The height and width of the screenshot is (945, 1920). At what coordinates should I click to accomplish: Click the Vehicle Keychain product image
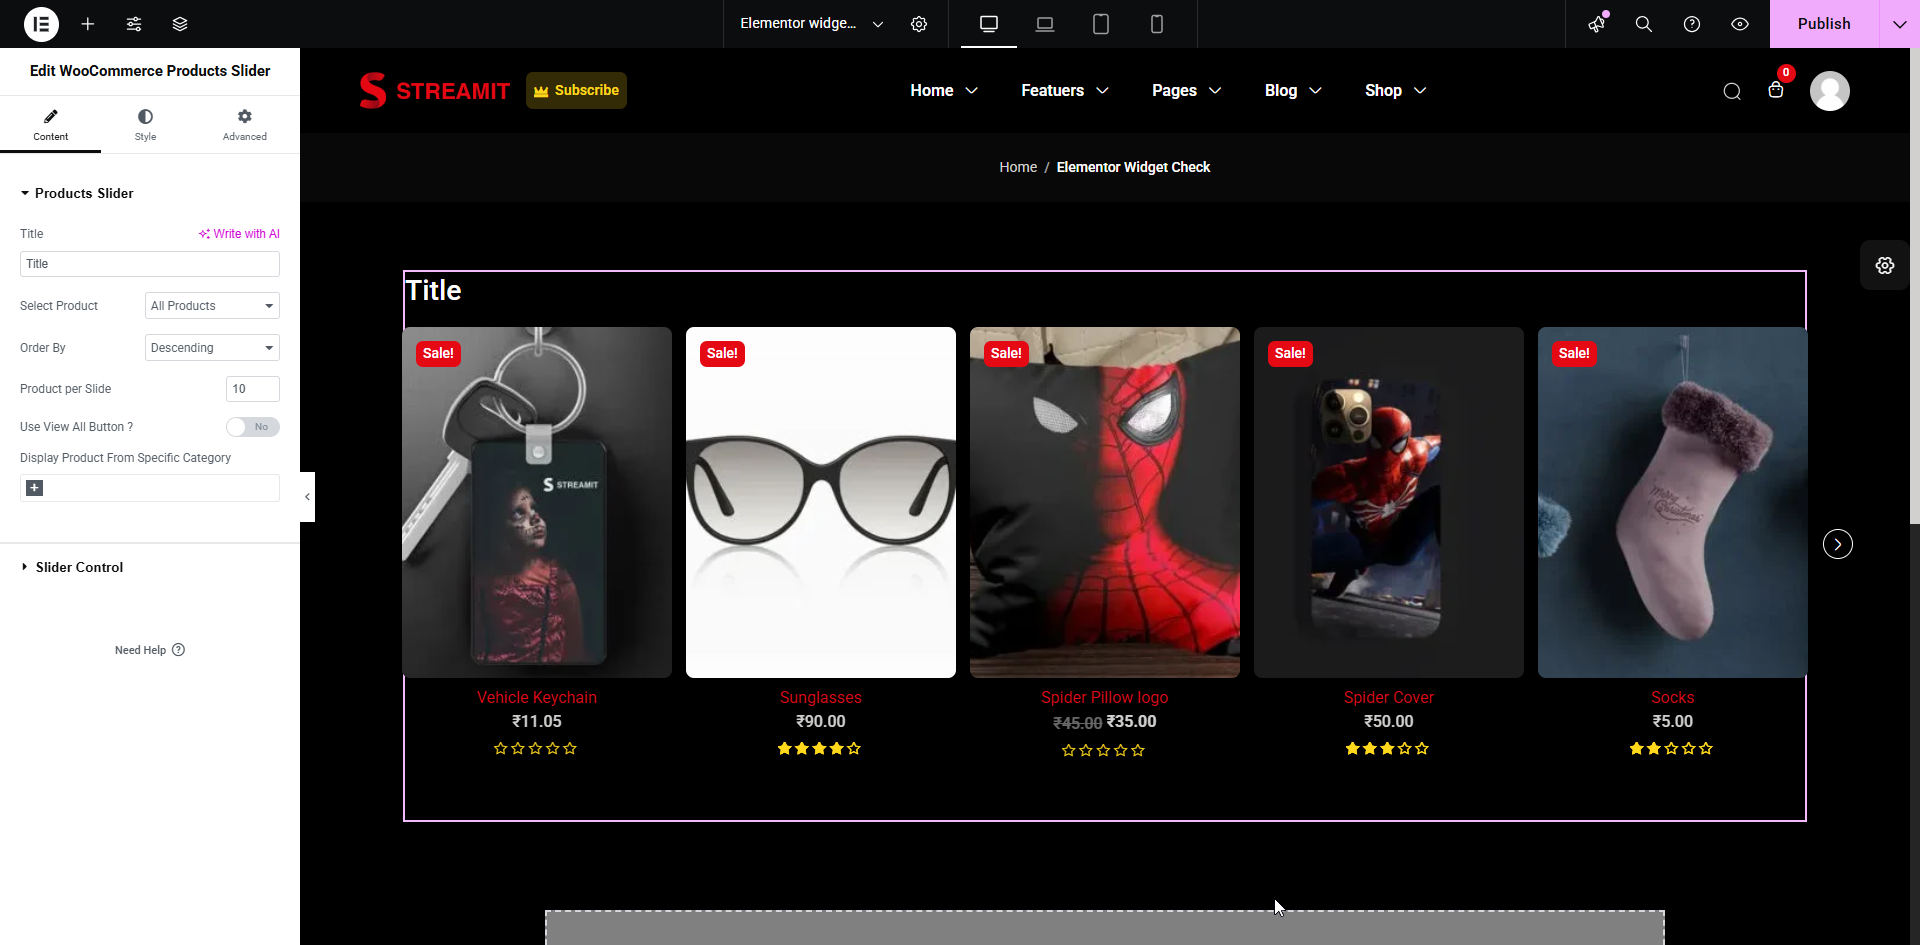click(537, 502)
